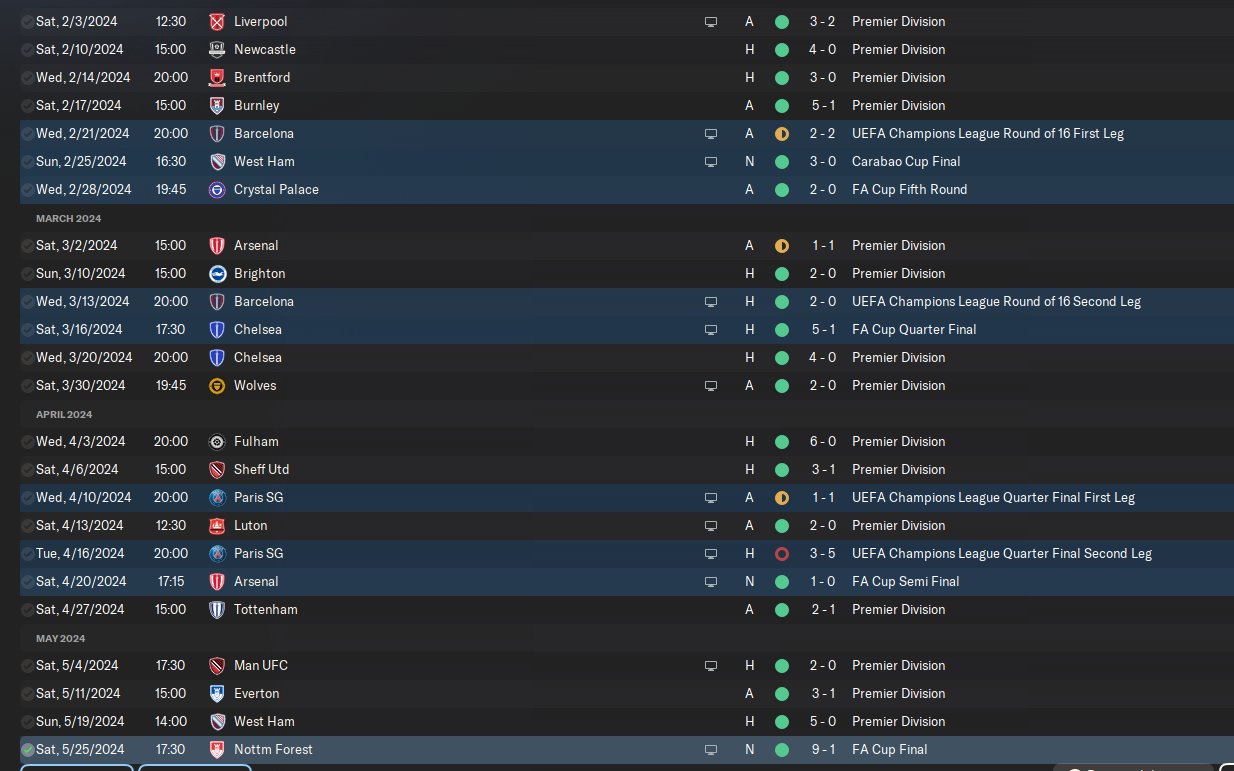The width and height of the screenshot is (1234, 771).
Task: Open the 9 - 1 FA Cup Final score
Action: 823,749
